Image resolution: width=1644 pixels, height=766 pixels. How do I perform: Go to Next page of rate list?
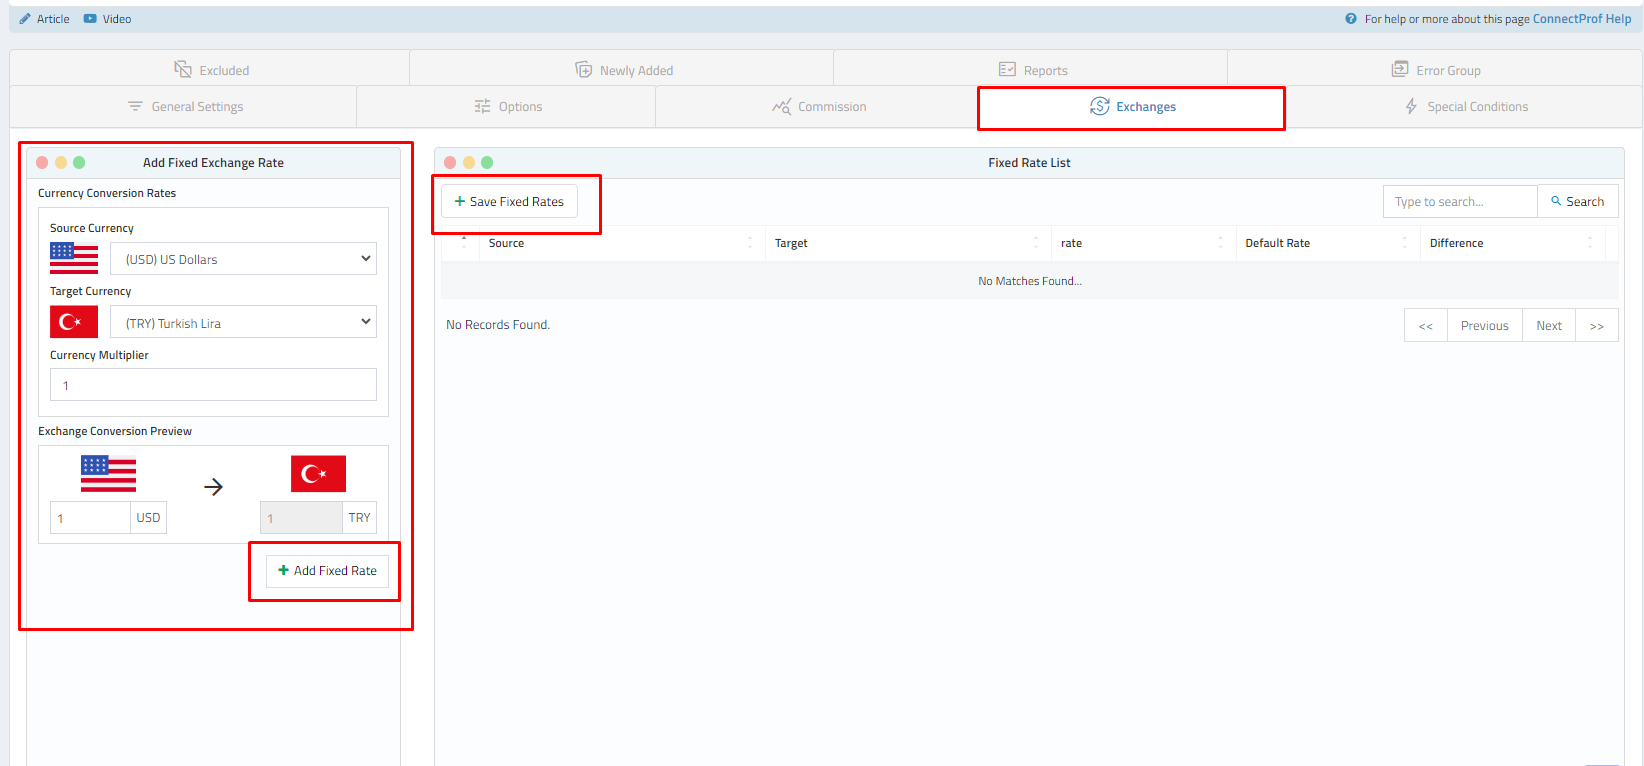point(1548,326)
